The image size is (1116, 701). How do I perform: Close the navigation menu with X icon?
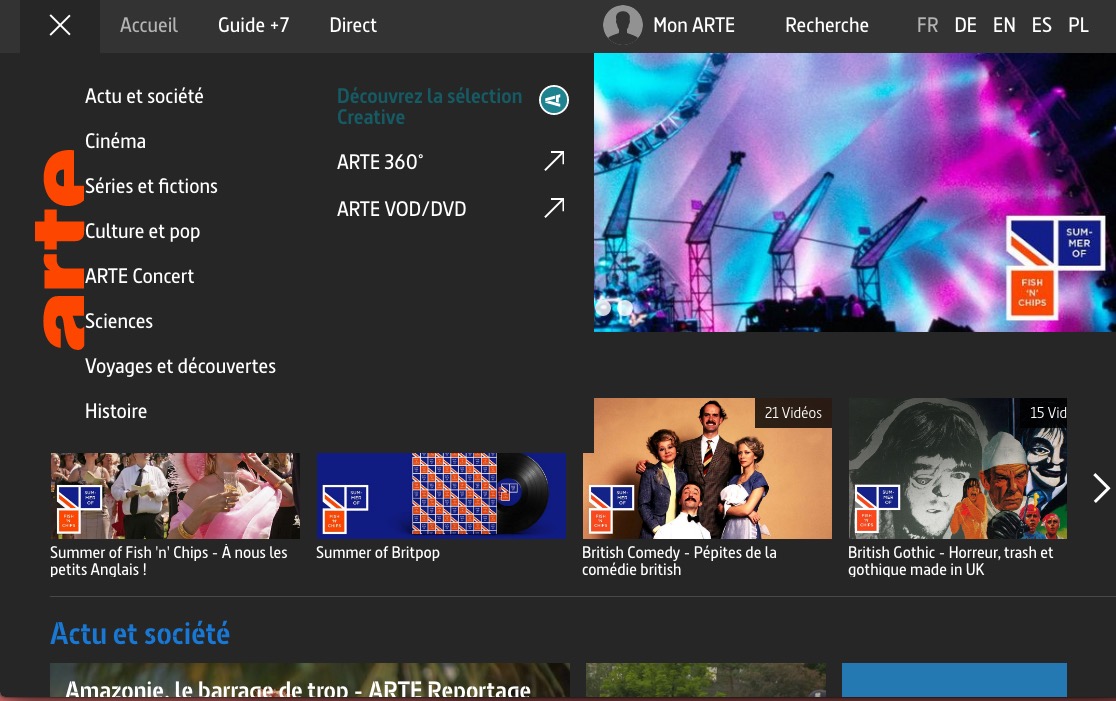60,26
